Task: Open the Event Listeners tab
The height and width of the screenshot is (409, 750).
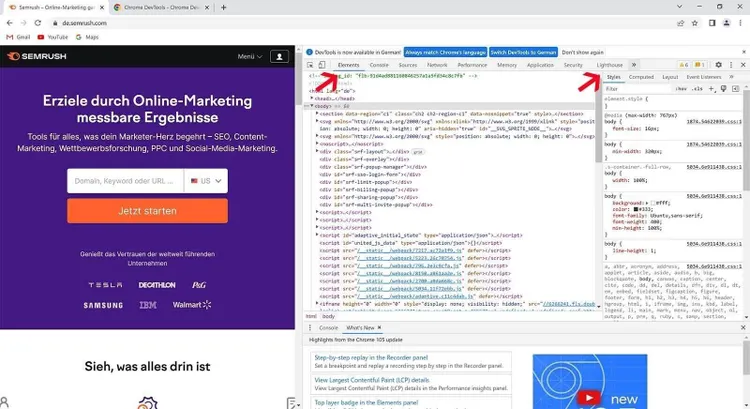Action: click(x=704, y=77)
